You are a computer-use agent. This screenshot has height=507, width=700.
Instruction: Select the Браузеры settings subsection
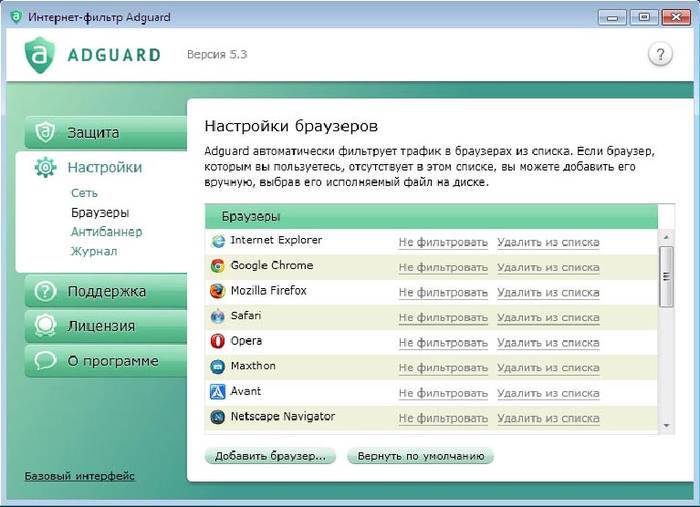click(100, 212)
